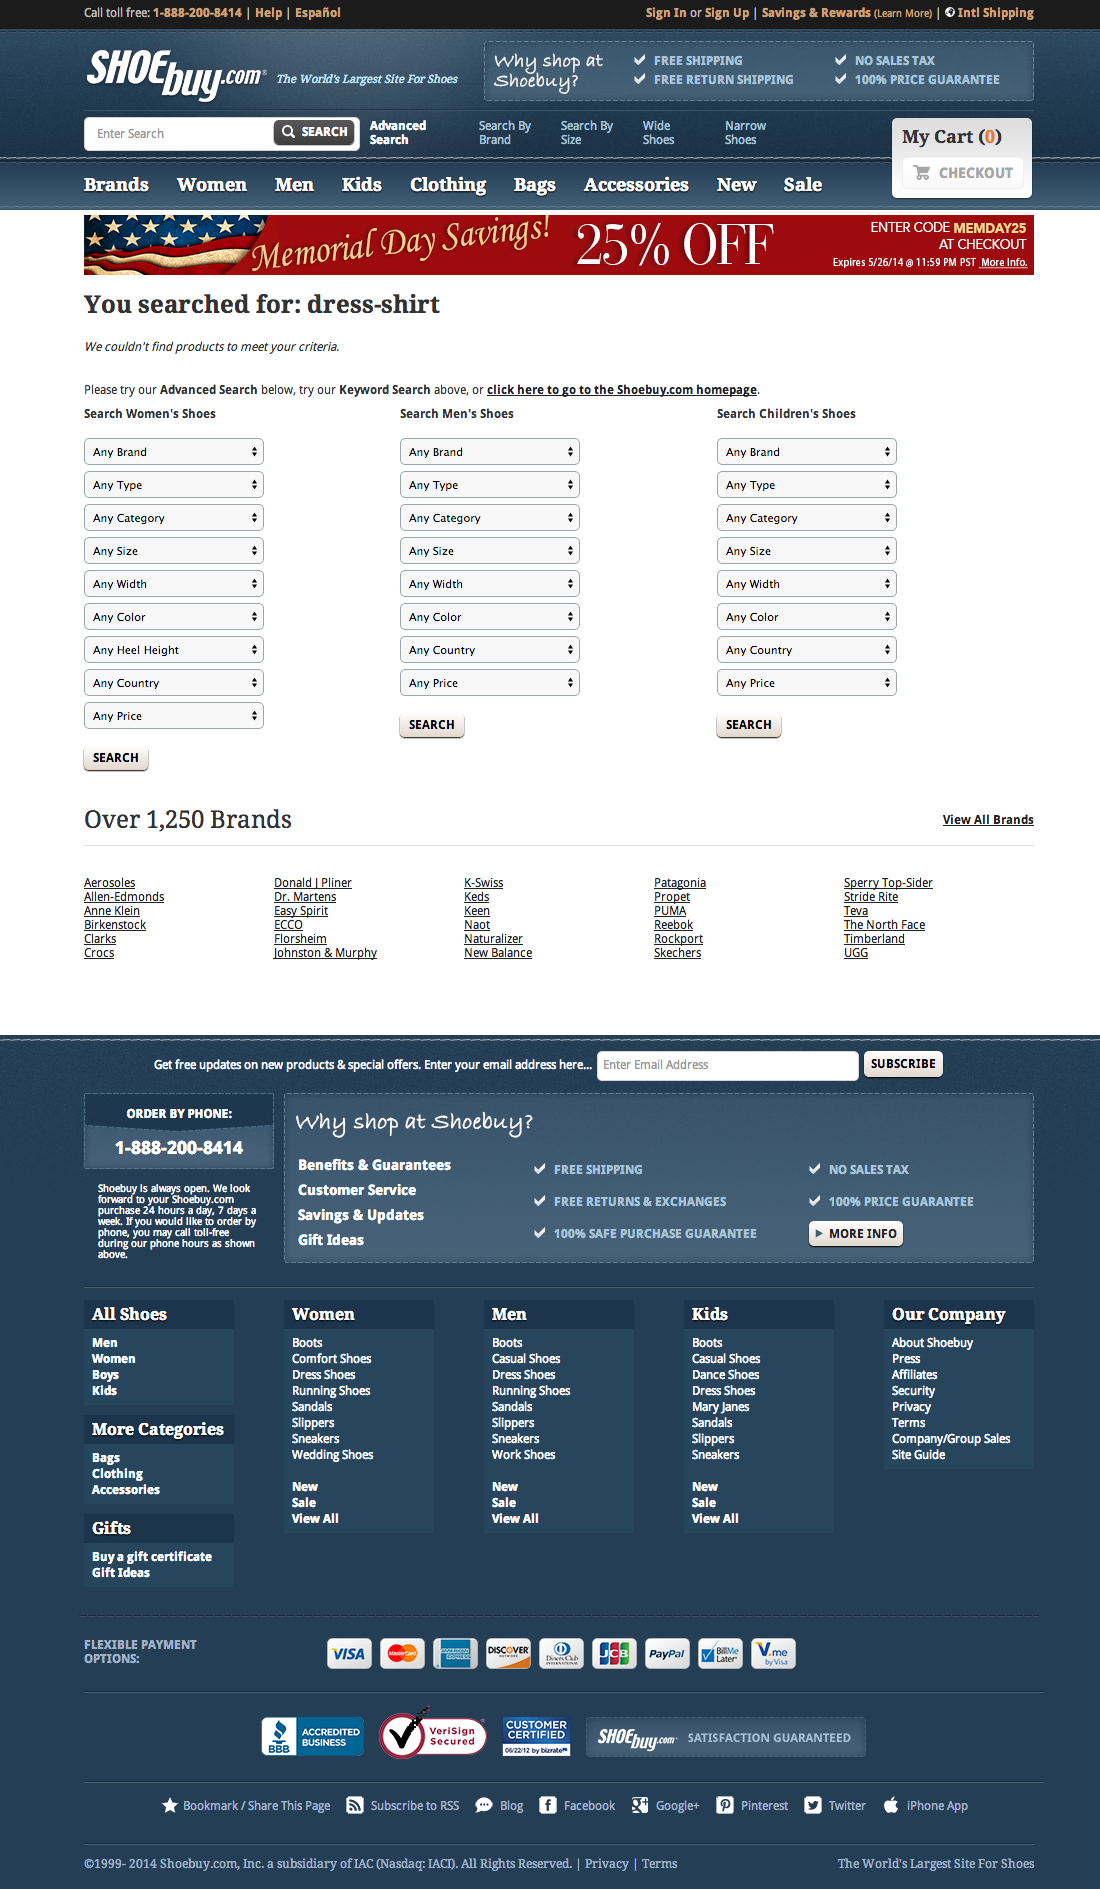
Task: Open the BBB Accredited Business badge
Action: (312, 1737)
